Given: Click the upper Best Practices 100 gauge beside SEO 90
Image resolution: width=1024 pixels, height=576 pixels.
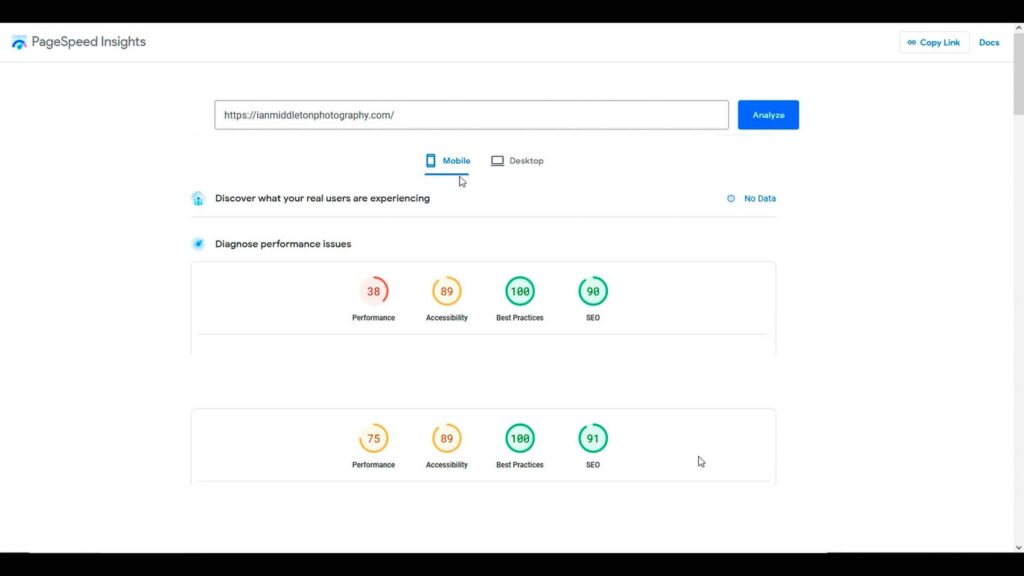Looking at the screenshot, I should pos(520,291).
